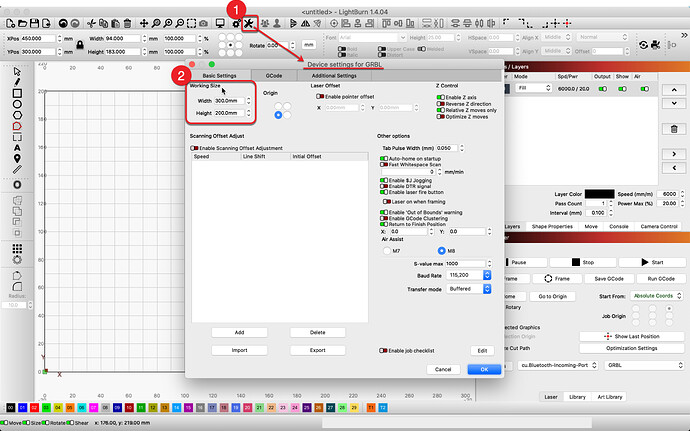The height and width of the screenshot is (431, 690).
Task: Open the layer Mode Fill dropdown
Action: (532, 88)
